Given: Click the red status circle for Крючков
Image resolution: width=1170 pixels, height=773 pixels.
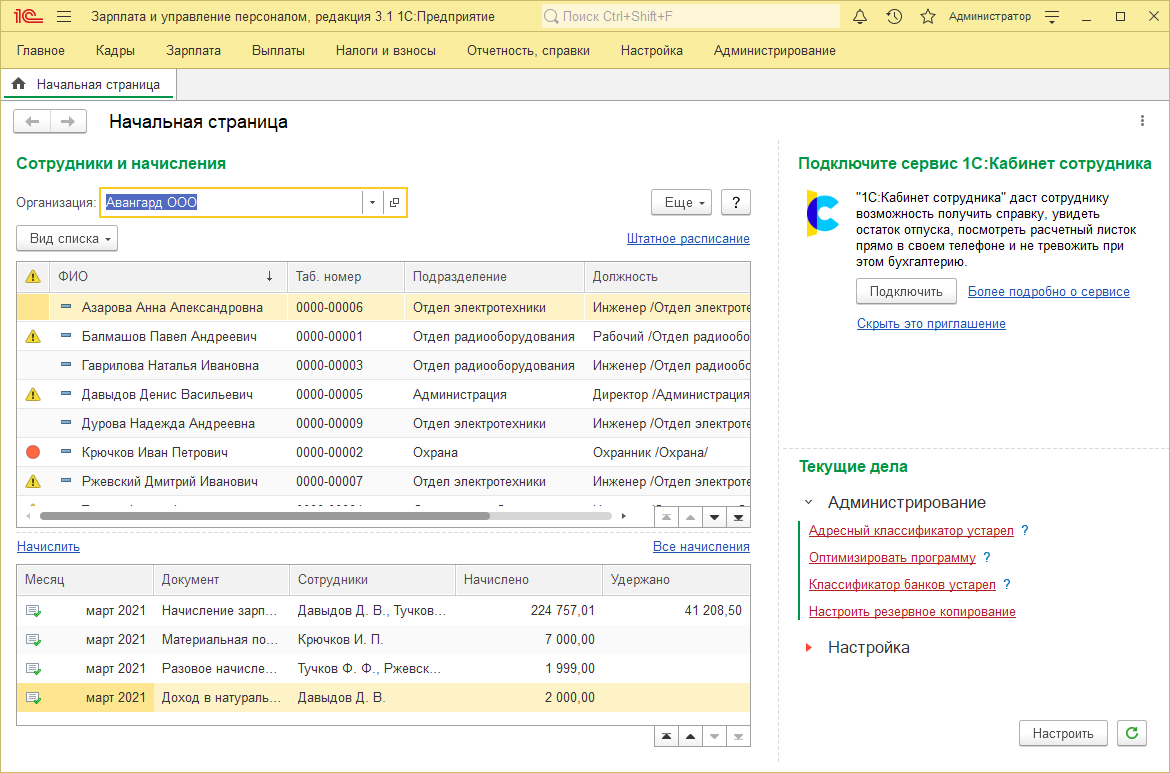Looking at the screenshot, I should coord(32,453).
